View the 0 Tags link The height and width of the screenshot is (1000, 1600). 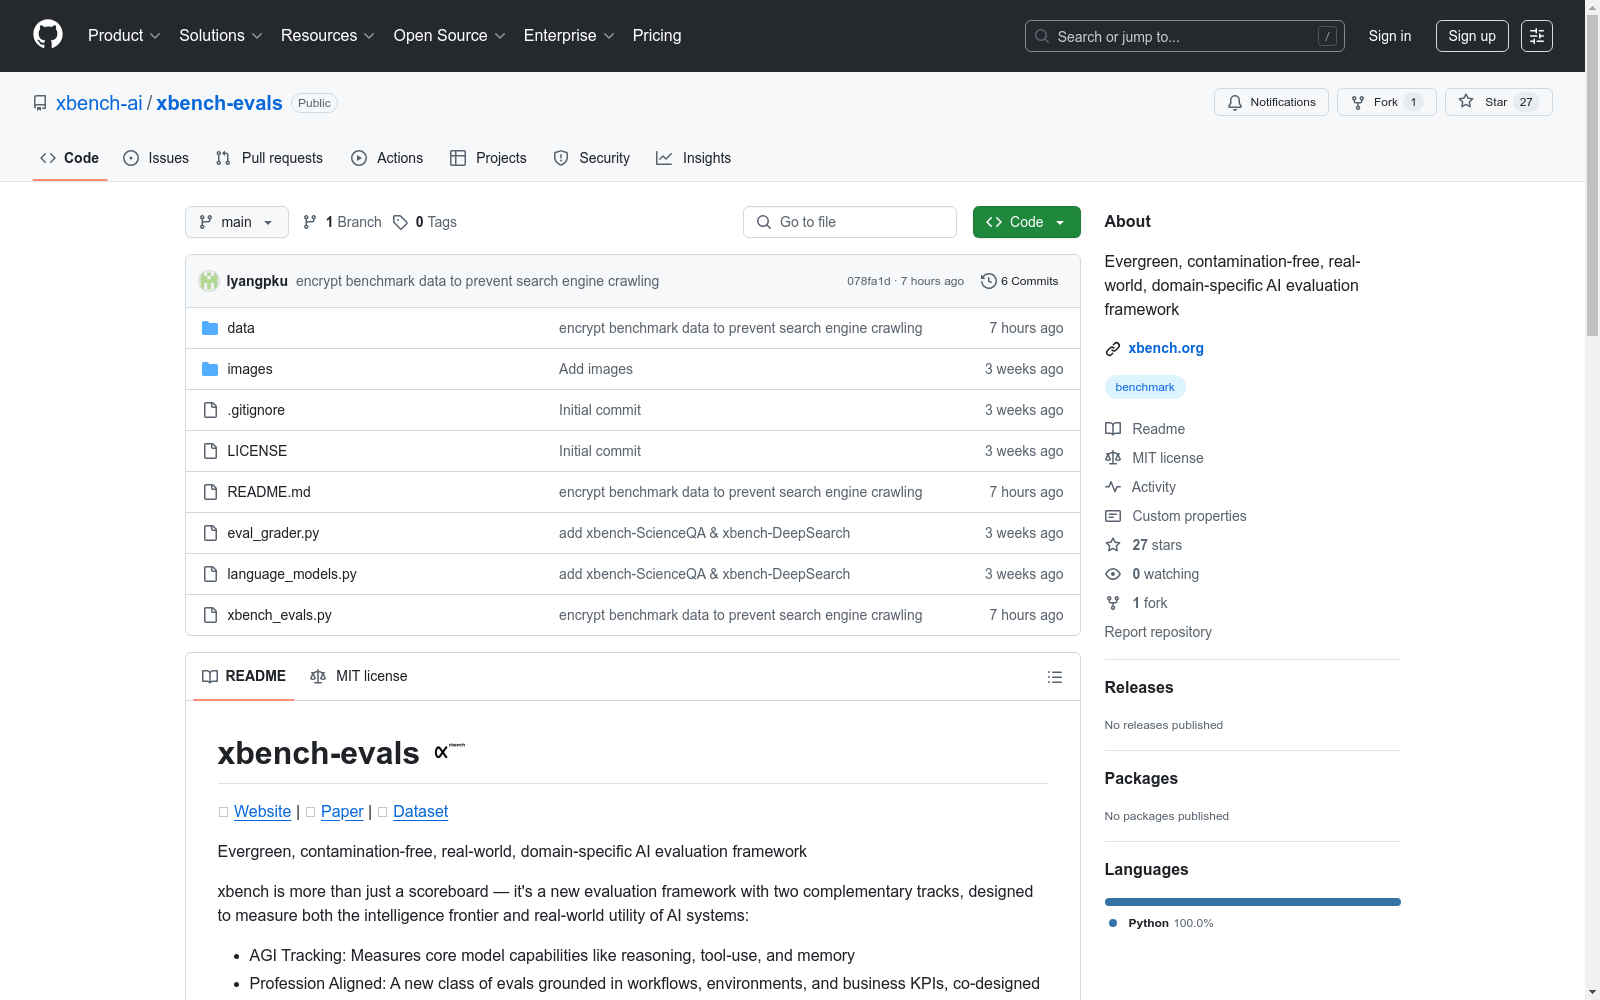(425, 222)
